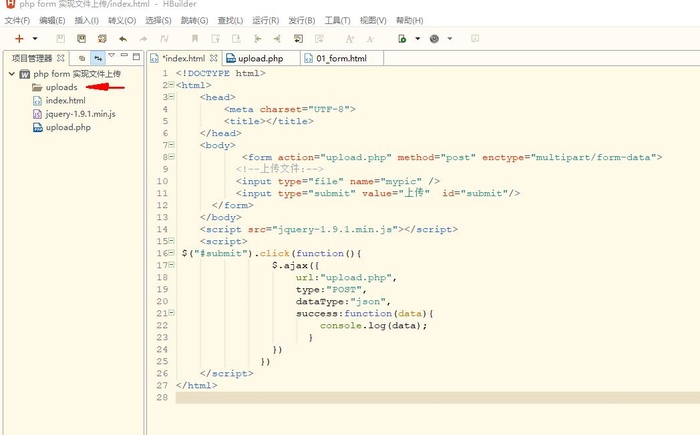
Task: Open the 文件(F) menu
Action: click(x=17, y=21)
